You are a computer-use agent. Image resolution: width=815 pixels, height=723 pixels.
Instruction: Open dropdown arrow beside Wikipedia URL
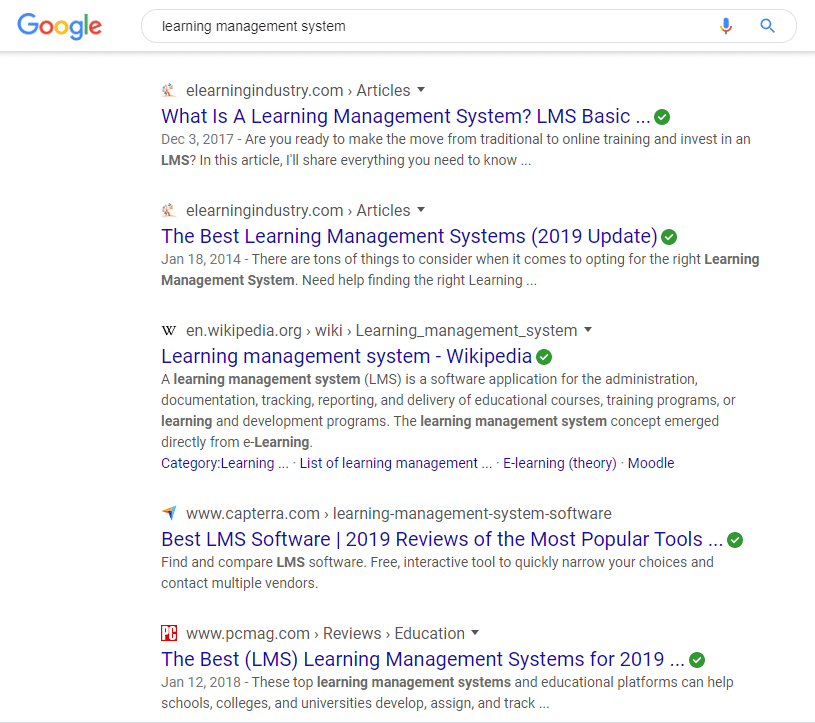coord(588,329)
